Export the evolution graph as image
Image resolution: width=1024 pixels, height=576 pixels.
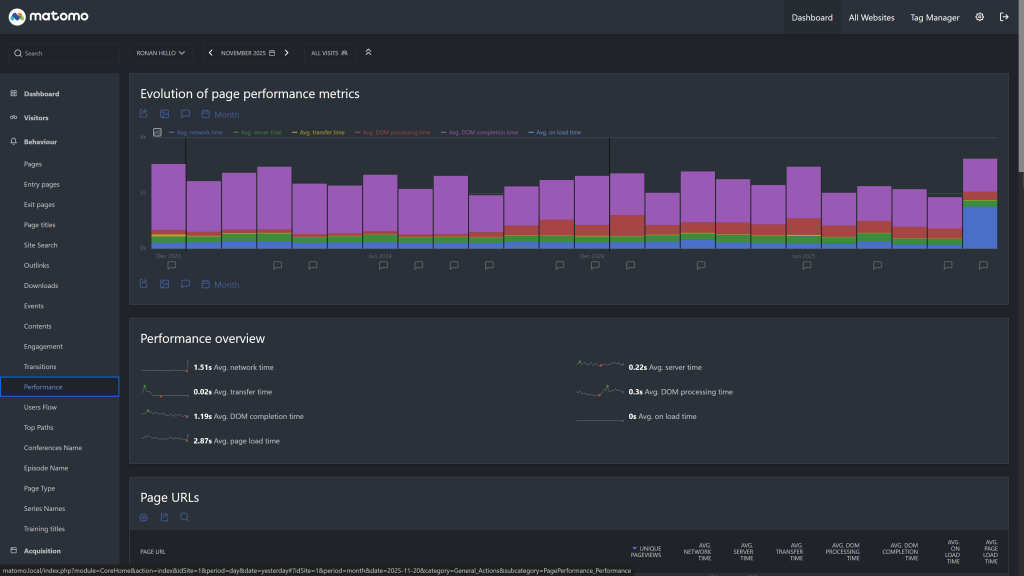click(165, 114)
